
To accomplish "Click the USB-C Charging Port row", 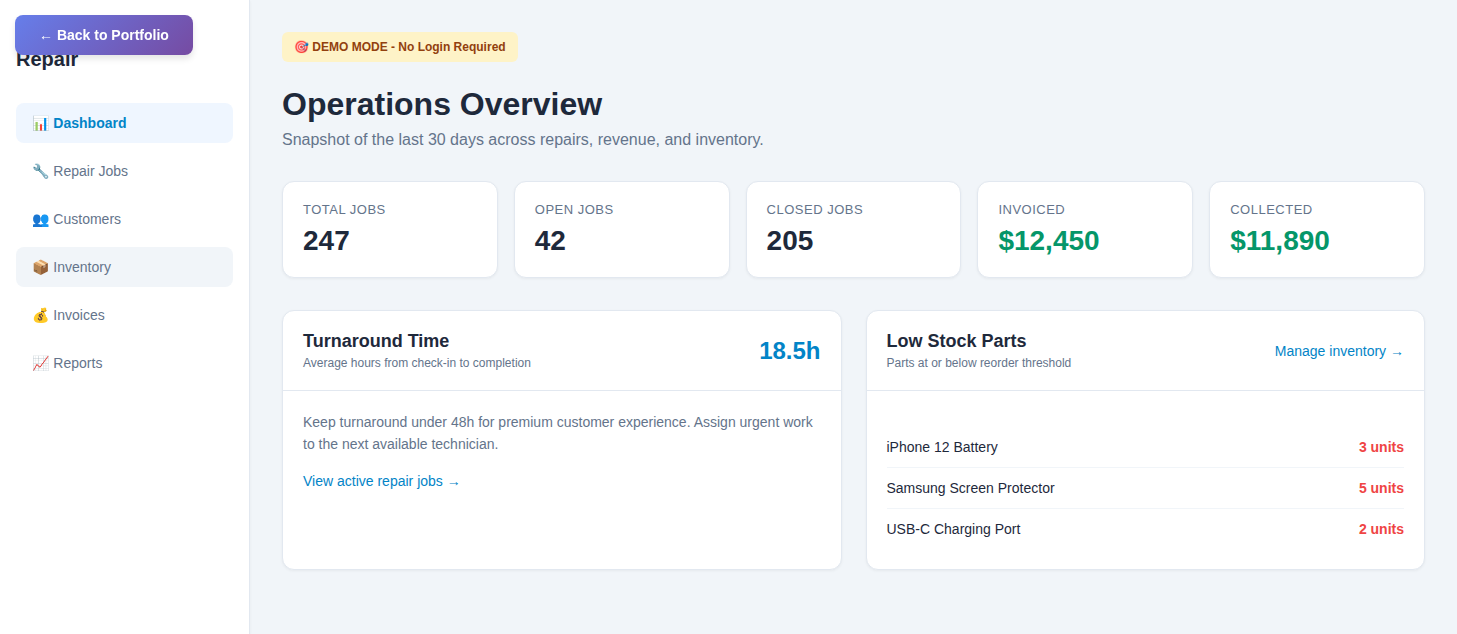I will coord(1144,529).
